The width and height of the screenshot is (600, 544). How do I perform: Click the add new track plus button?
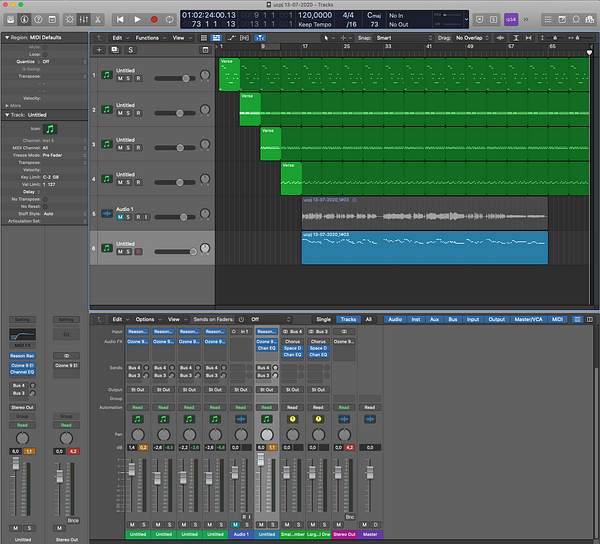[x=99, y=49]
